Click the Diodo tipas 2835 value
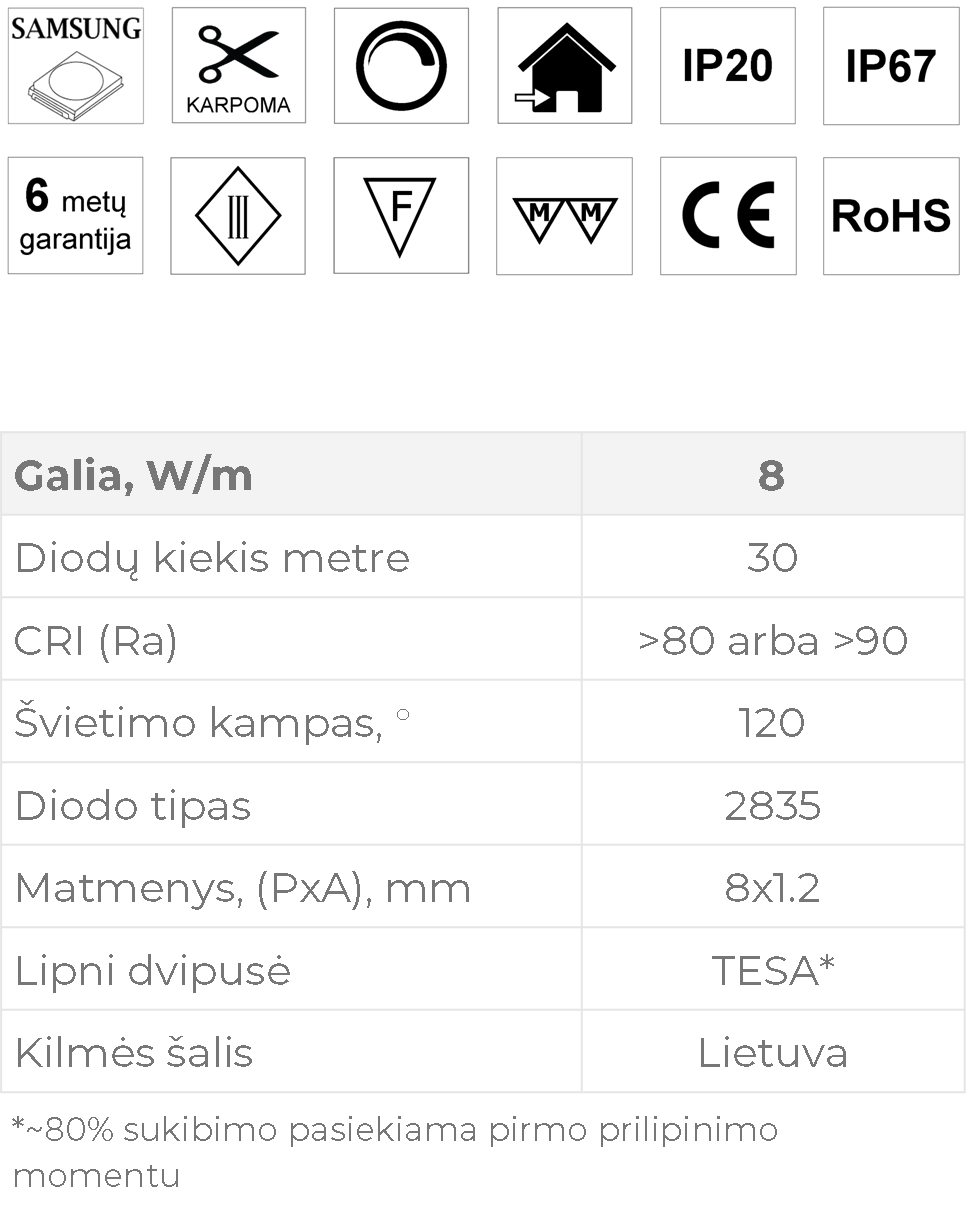The image size is (966, 1208). [773, 805]
